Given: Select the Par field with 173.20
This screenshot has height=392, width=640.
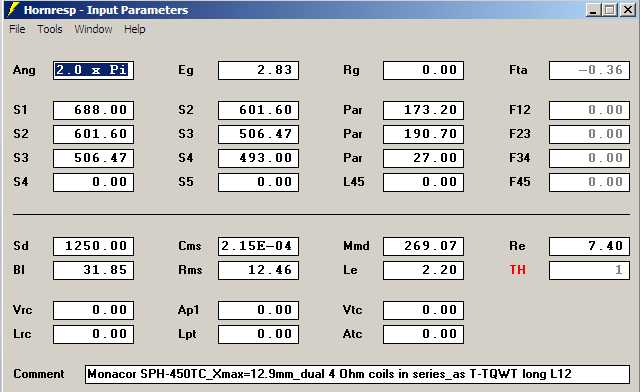Looking at the screenshot, I should tap(423, 110).
